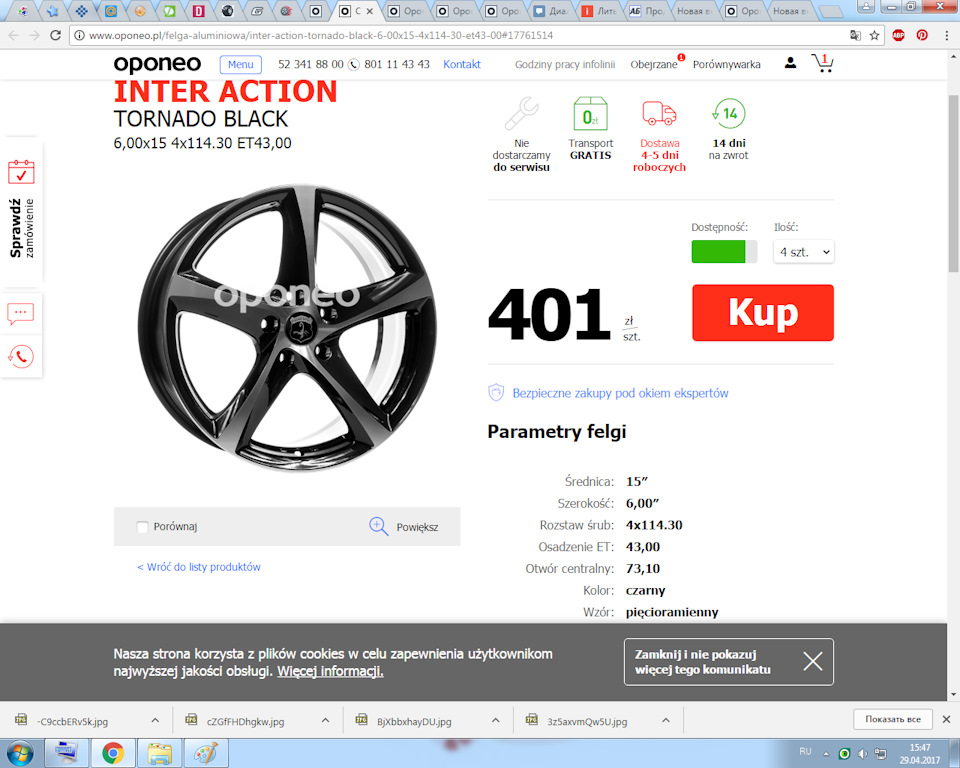The image size is (960, 768).
Task: Open the Sprawdź zamówienie calendar icon
Action: (x=21, y=172)
